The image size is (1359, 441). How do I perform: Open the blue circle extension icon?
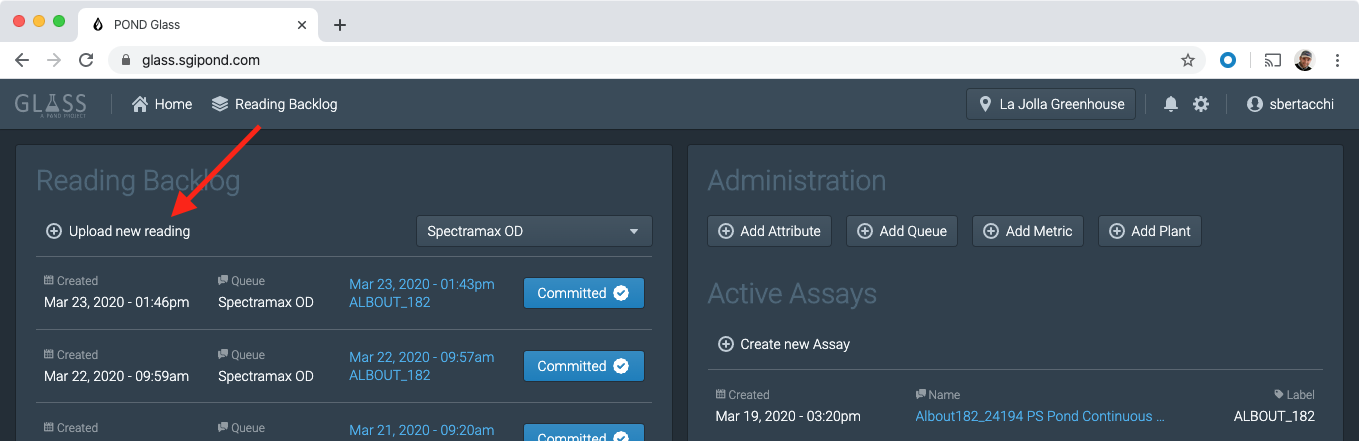pos(1228,60)
